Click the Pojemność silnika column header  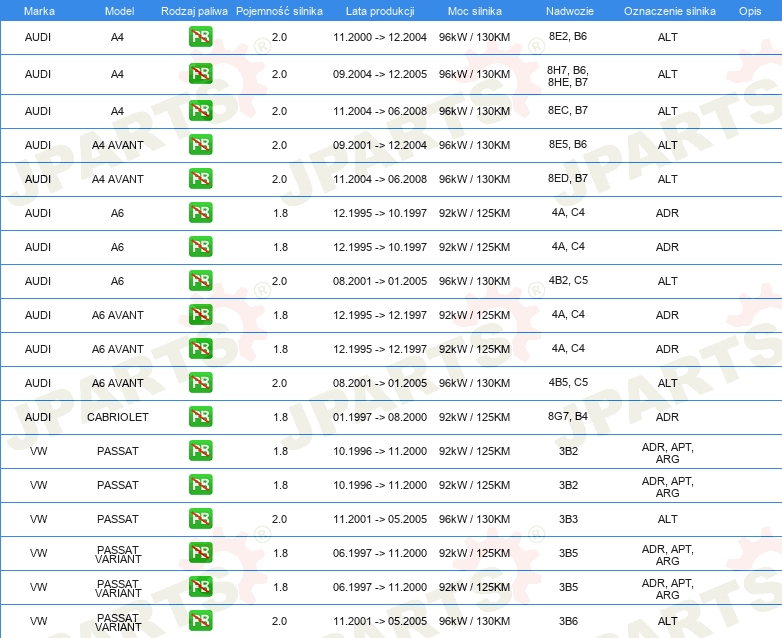coord(279,11)
